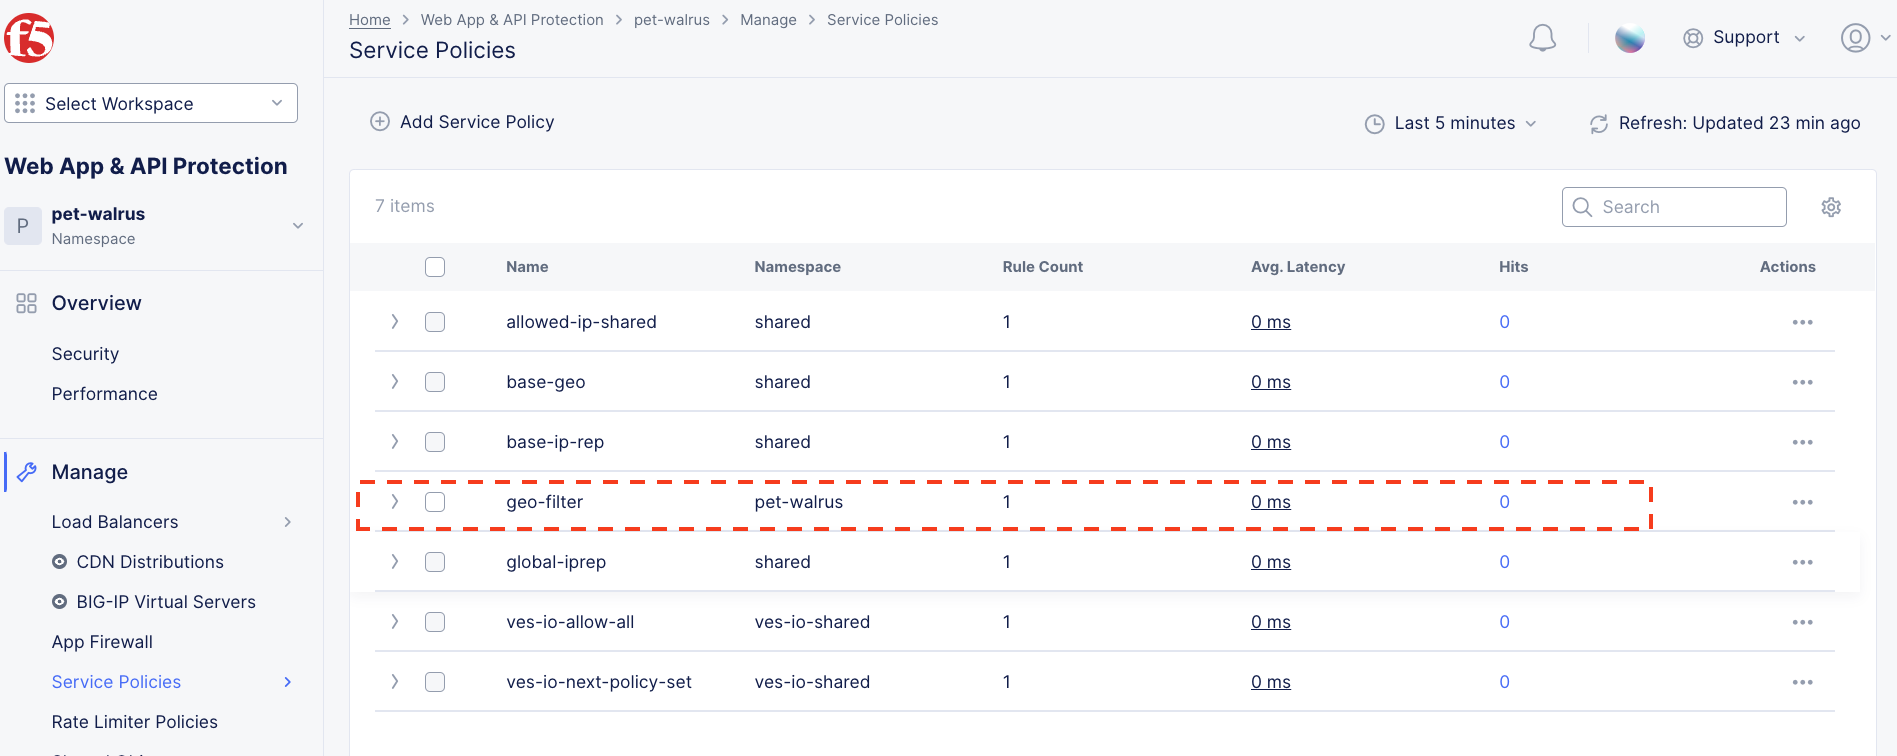1897x756 pixels.
Task: Open actions menu for geo-filter row
Action: (x=1802, y=502)
